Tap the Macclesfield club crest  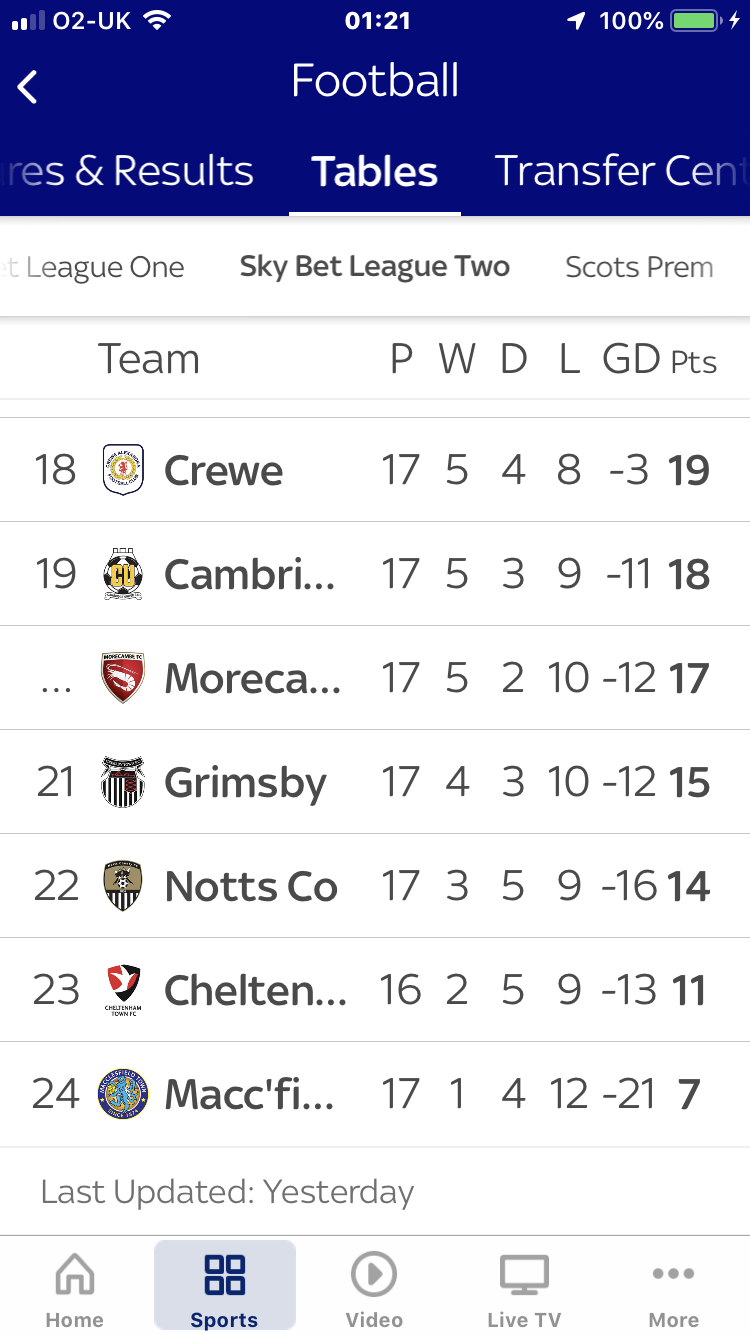[123, 1094]
